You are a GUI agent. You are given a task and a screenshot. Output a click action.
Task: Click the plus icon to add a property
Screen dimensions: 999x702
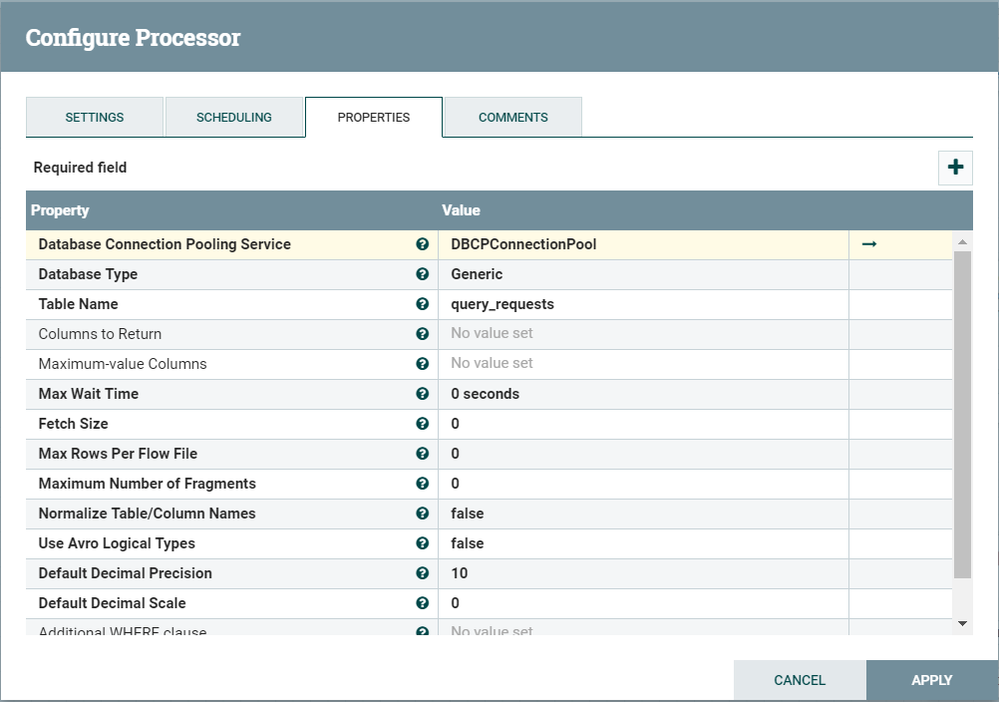pyautogui.click(x=955, y=167)
